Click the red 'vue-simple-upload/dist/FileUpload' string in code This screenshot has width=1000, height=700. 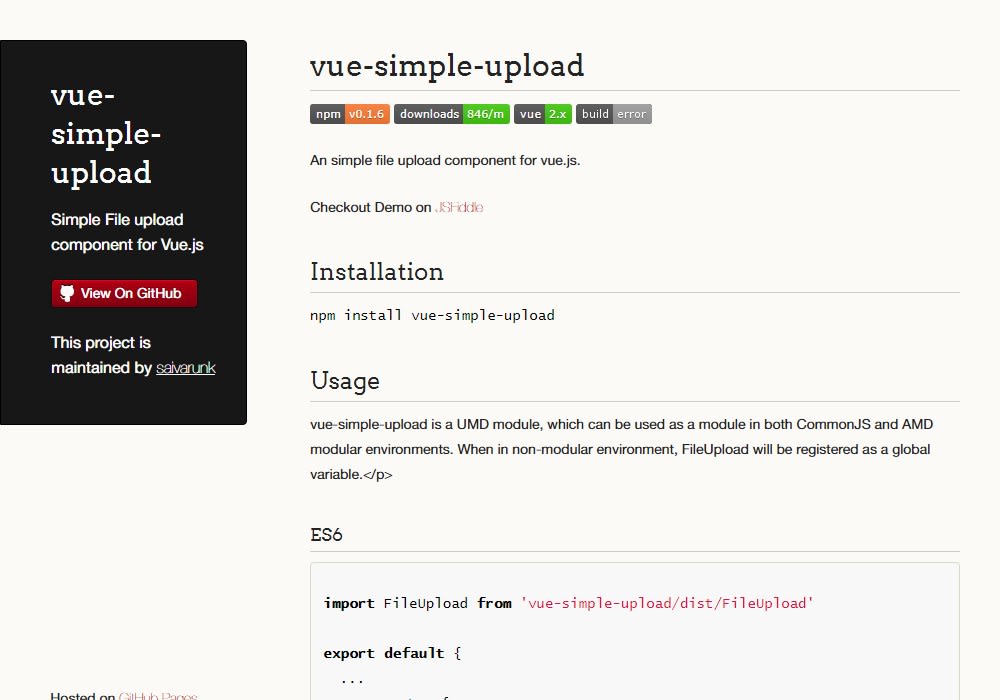[x=667, y=603]
